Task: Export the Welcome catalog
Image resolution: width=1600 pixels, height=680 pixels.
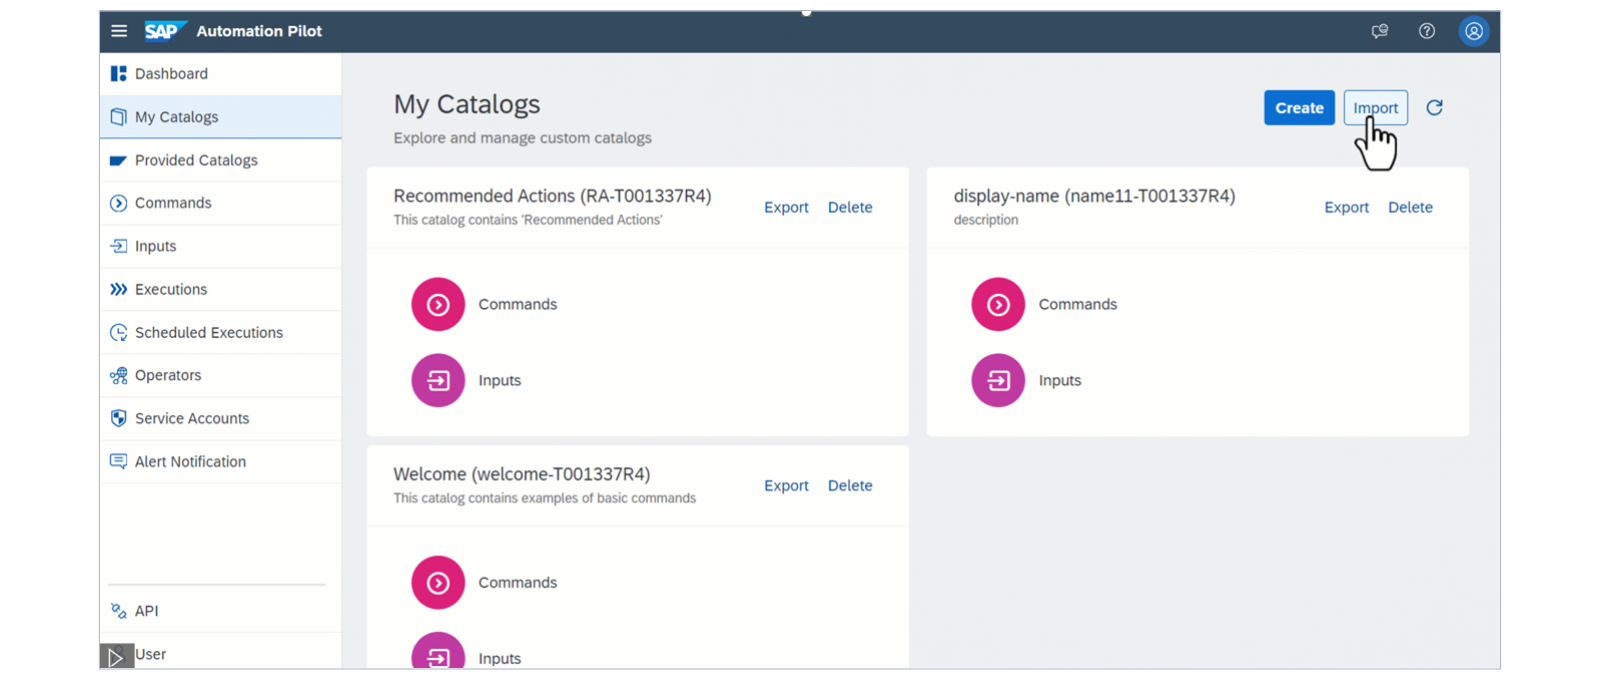Action: (x=786, y=485)
